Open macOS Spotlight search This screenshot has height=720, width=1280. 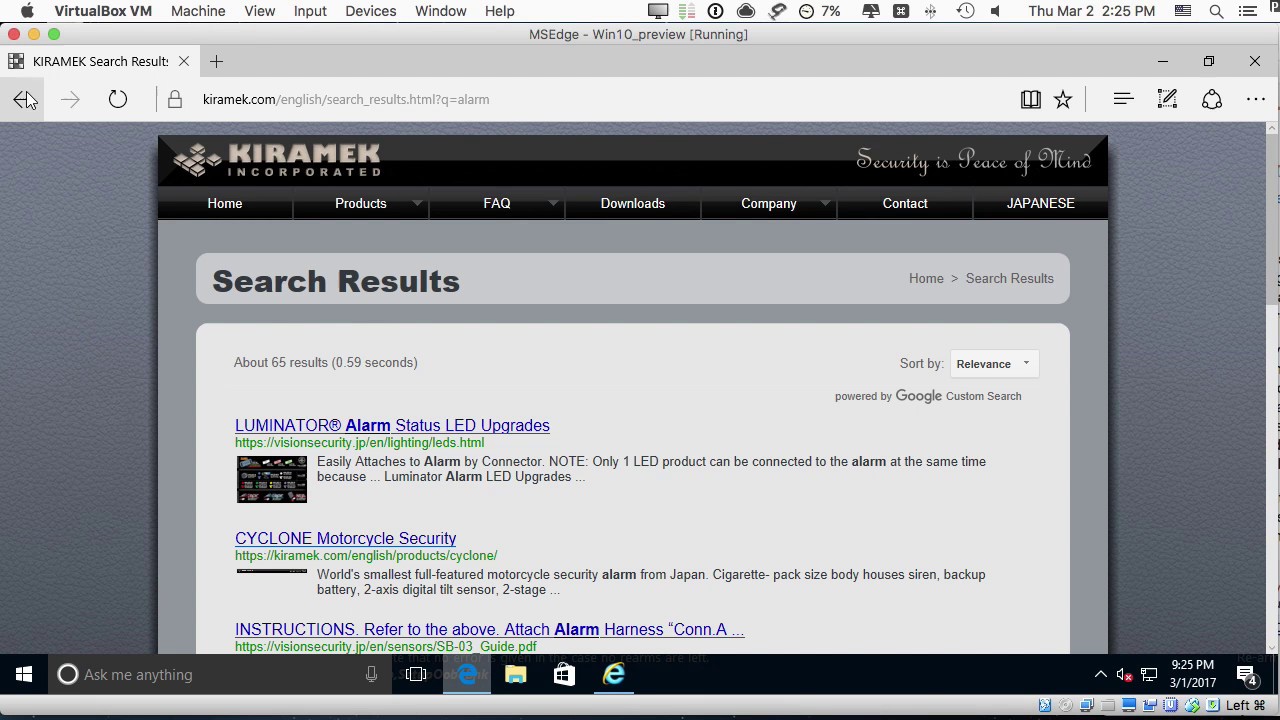[1216, 11]
